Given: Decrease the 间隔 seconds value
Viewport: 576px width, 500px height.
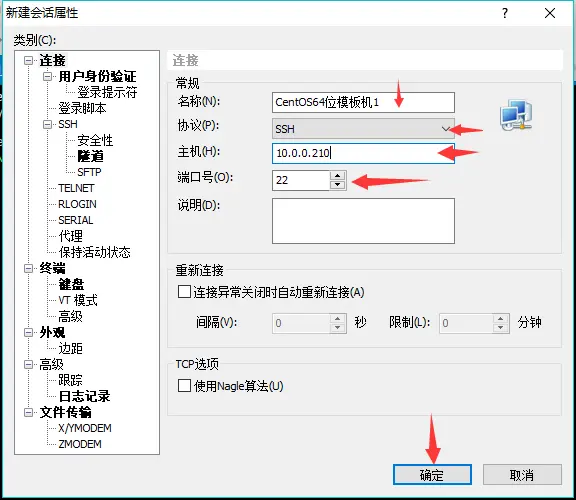Looking at the screenshot, I should [338, 328].
